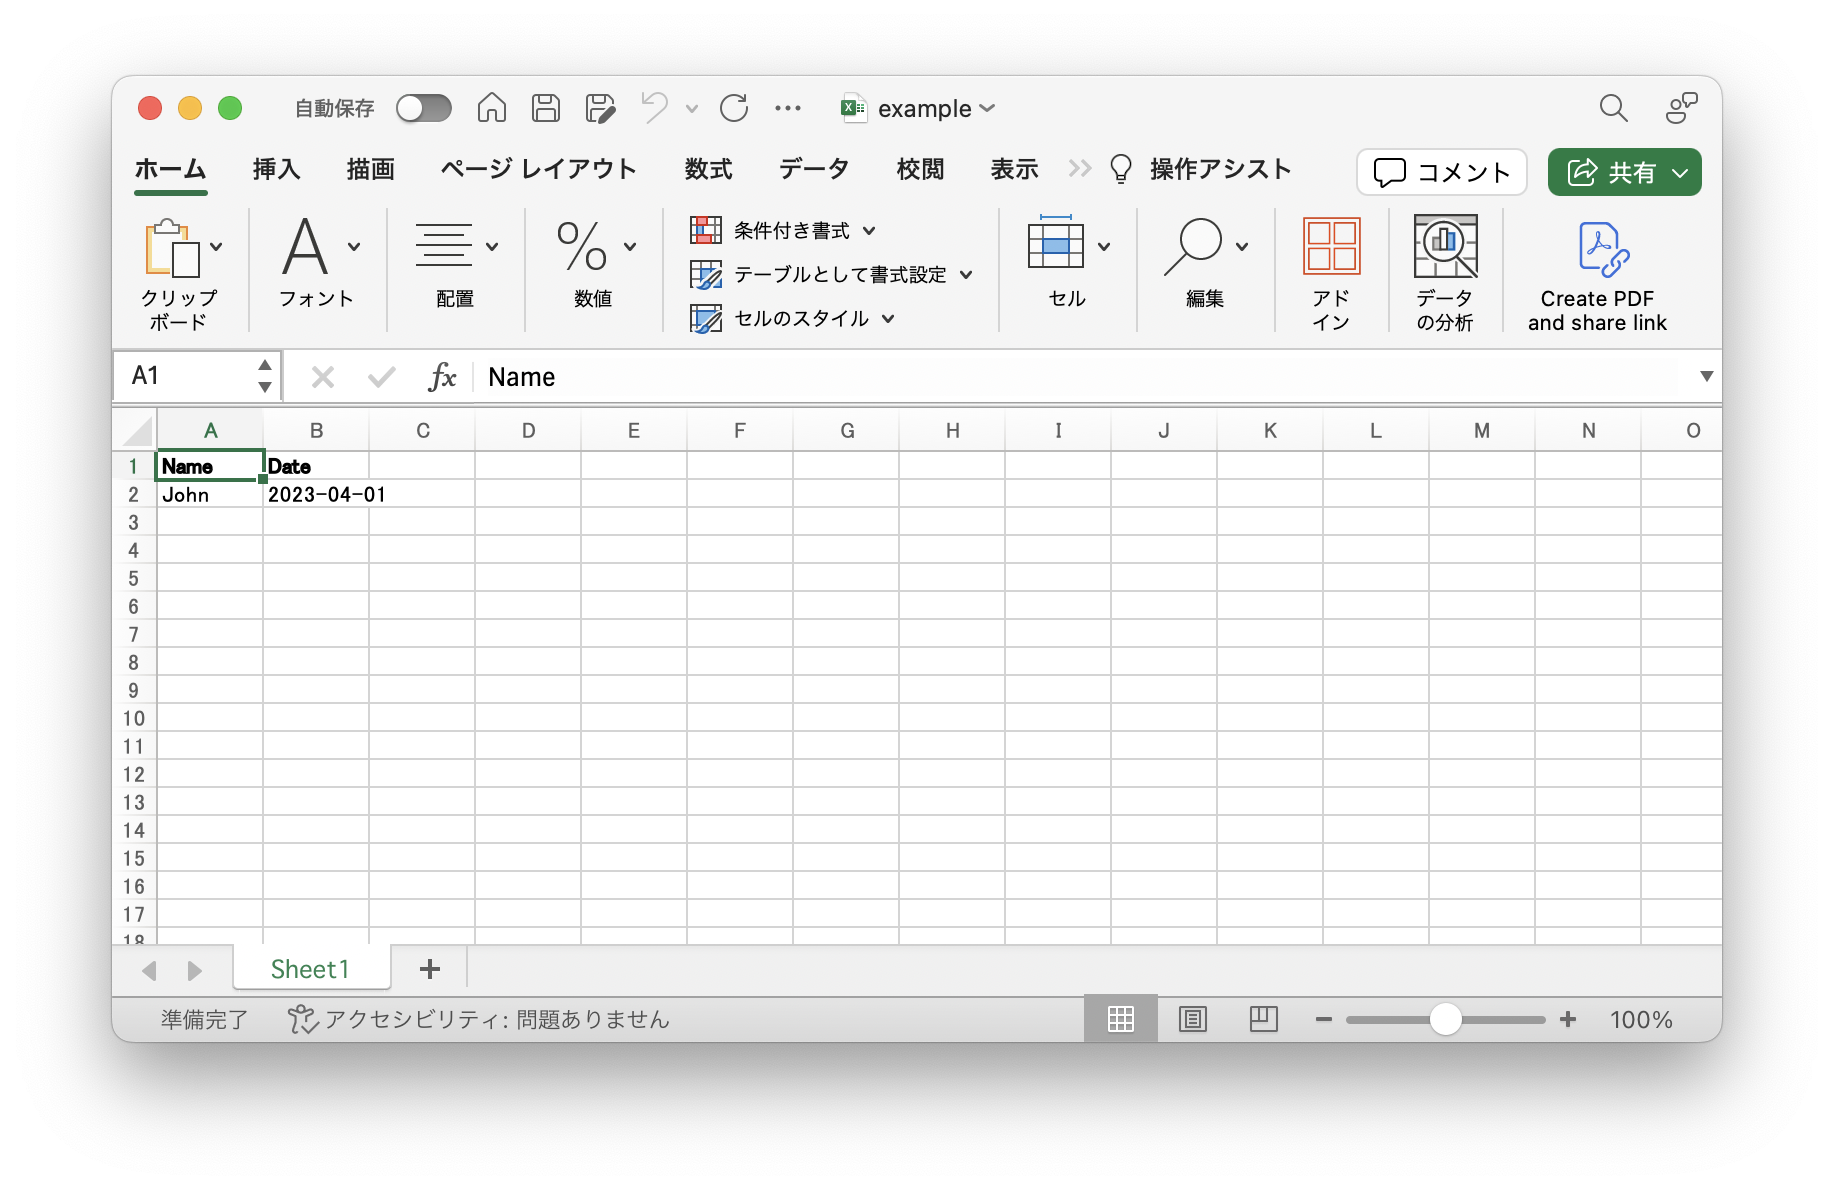Image resolution: width=1834 pixels, height=1190 pixels.
Task: Open the Page Layout (ページ レイアウト) tab
Action: pos(538,169)
